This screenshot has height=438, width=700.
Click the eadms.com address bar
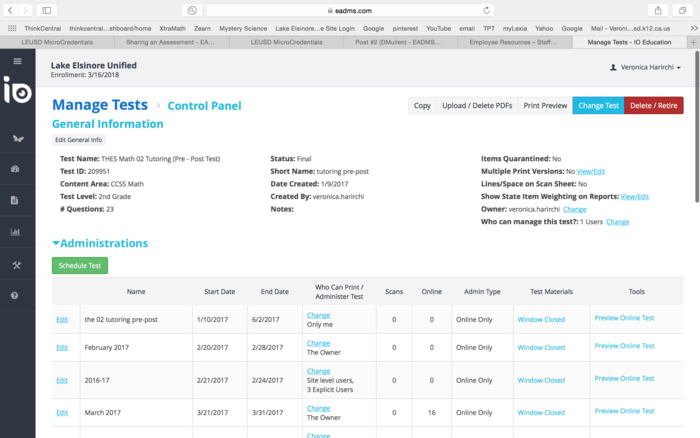pos(349,10)
